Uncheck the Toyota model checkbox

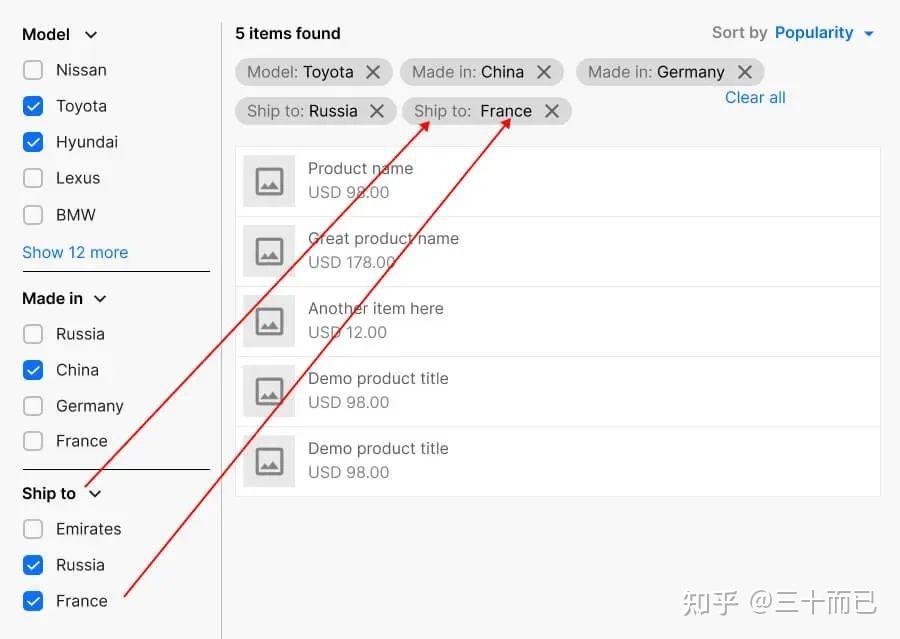(33, 106)
